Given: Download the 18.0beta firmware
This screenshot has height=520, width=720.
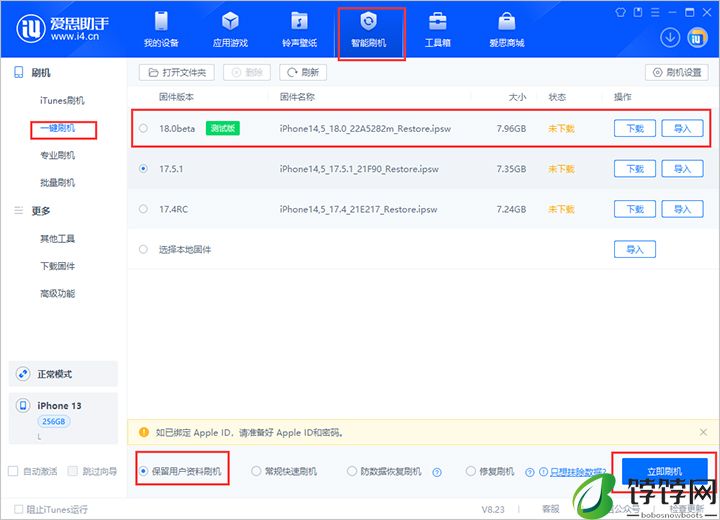Looking at the screenshot, I should (635, 129).
